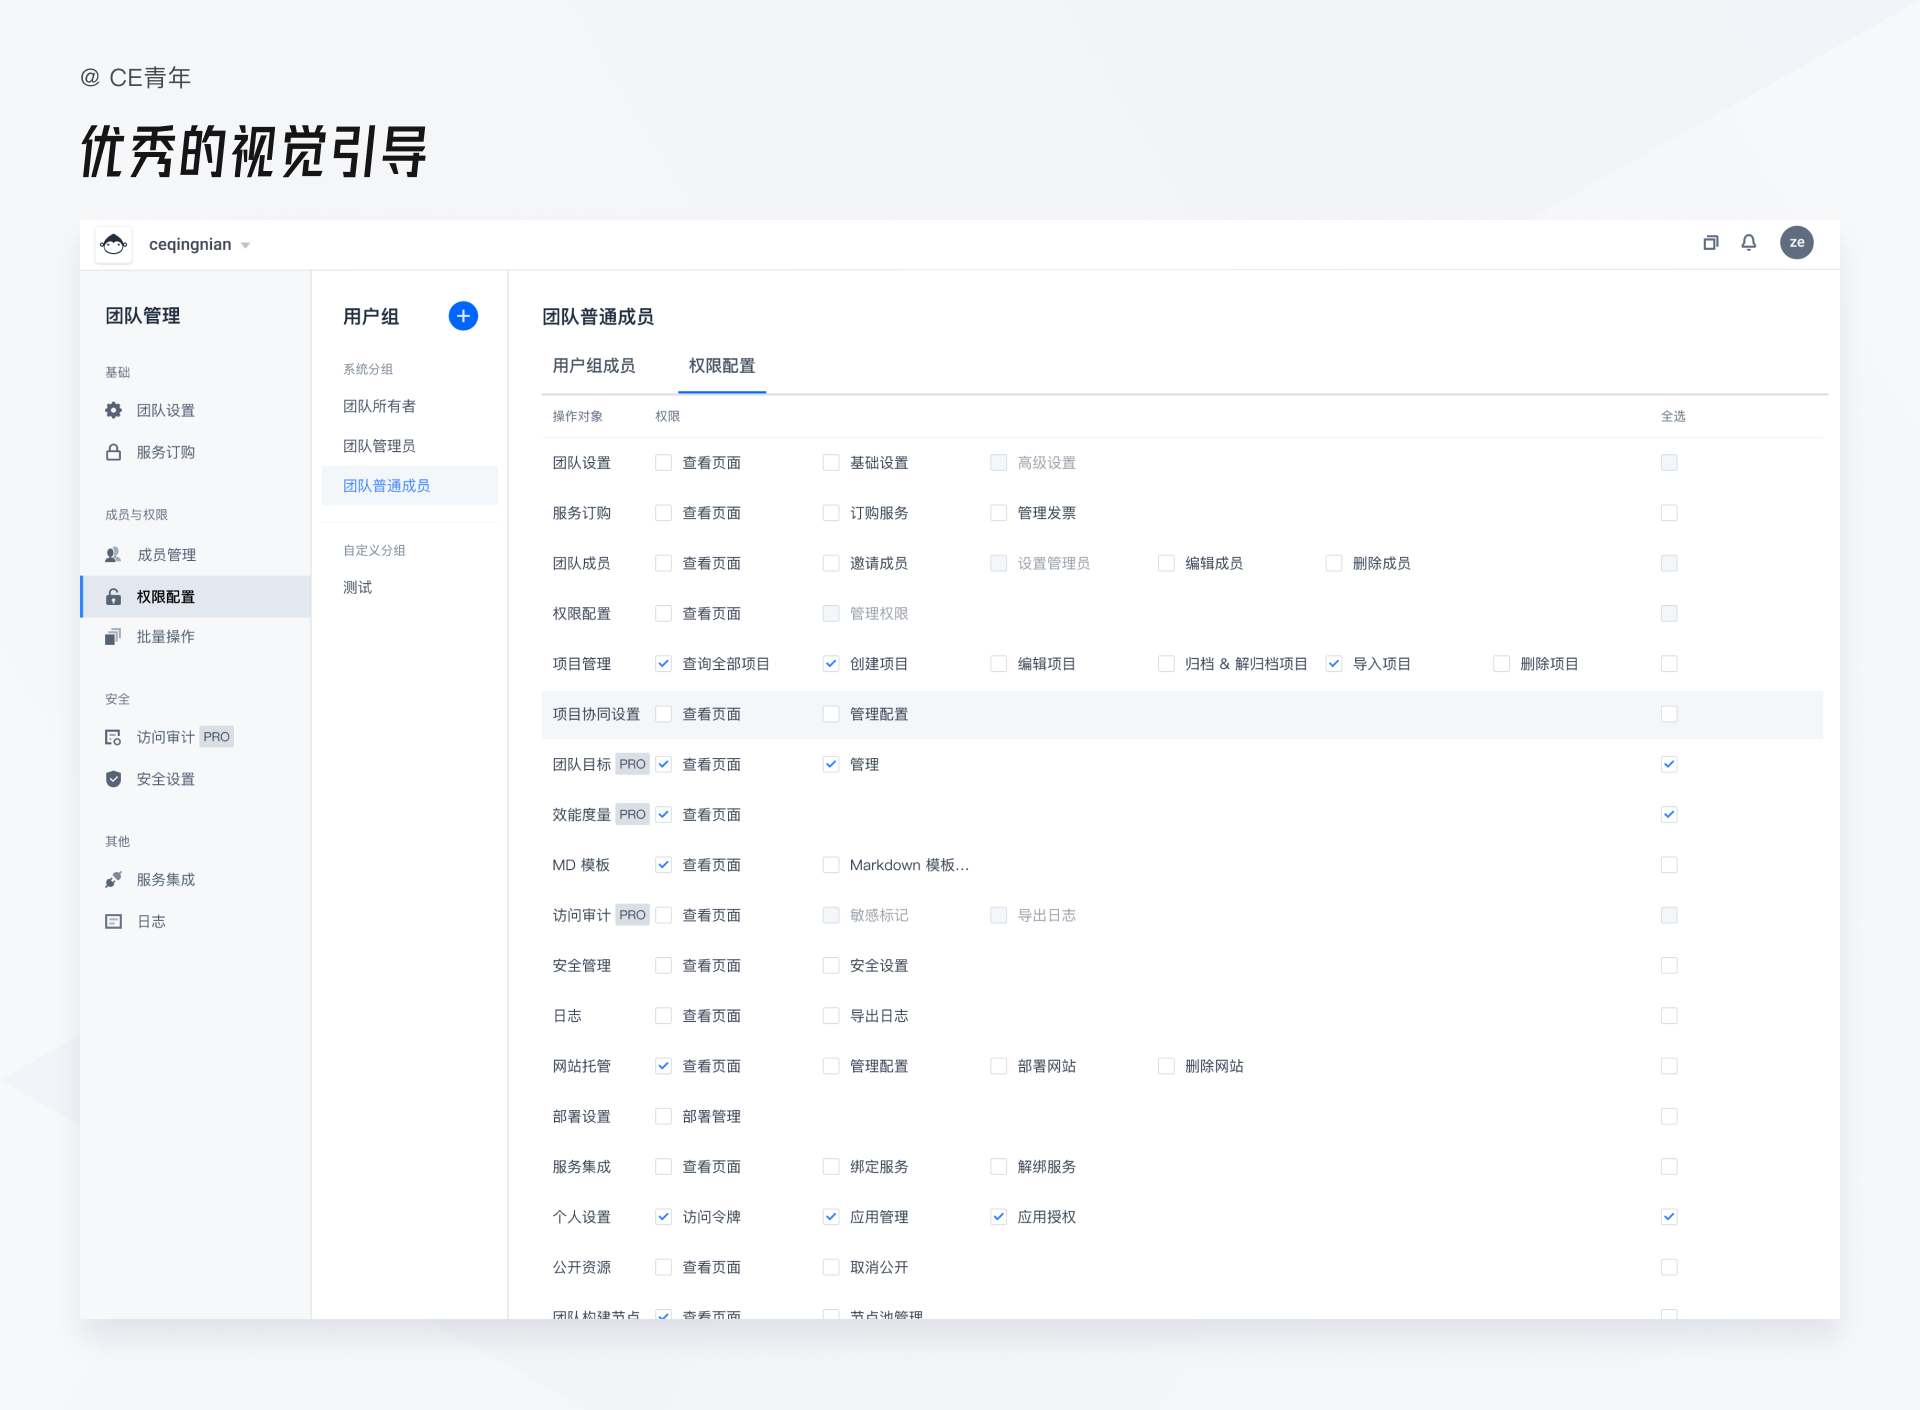Go to 批量操作 in the sidebar
1920x1410 pixels.
pos(166,637)
